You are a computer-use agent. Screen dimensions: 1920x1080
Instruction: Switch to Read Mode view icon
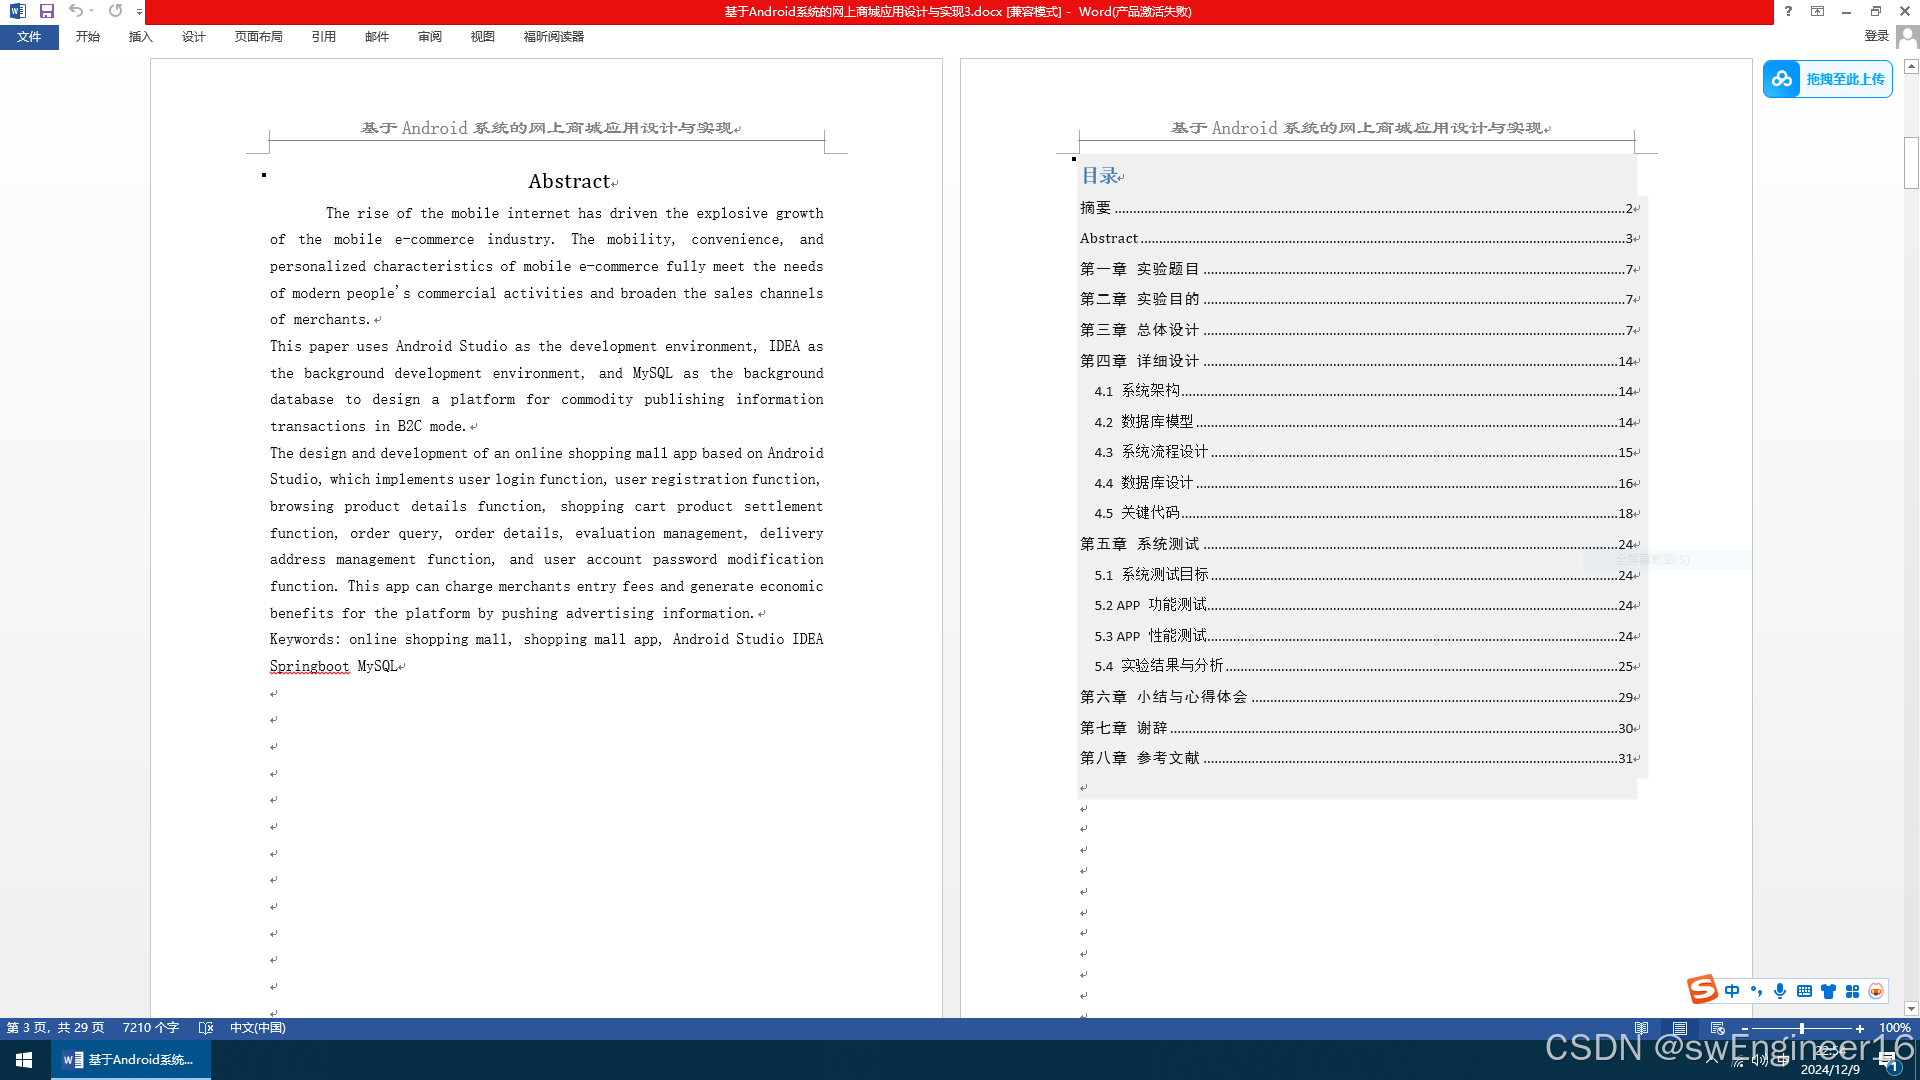[x=1641, y=1028]
